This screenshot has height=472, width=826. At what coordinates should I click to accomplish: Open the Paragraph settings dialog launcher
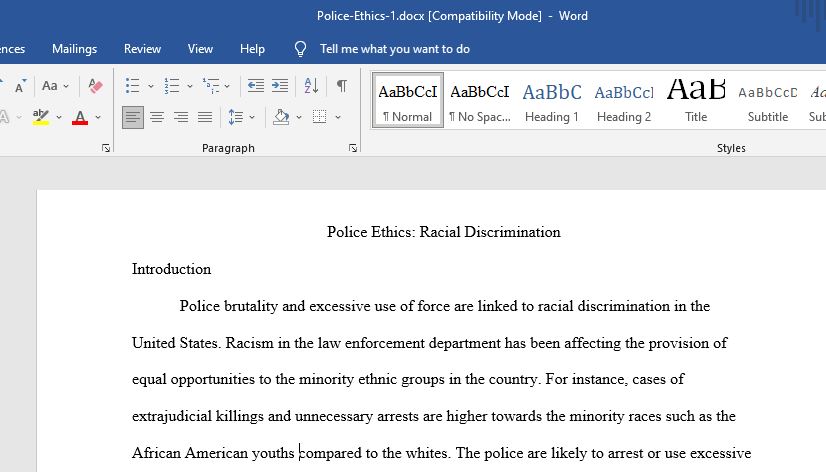tap(353, 149)
